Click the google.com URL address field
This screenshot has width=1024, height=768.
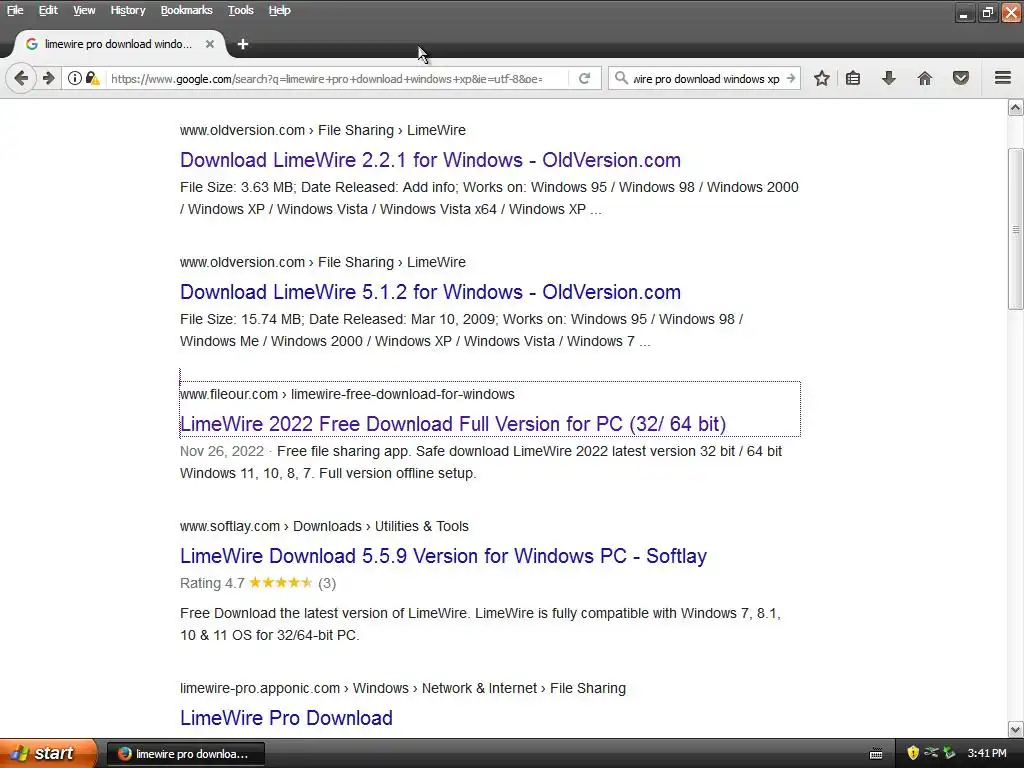click(x=333, y=78)
